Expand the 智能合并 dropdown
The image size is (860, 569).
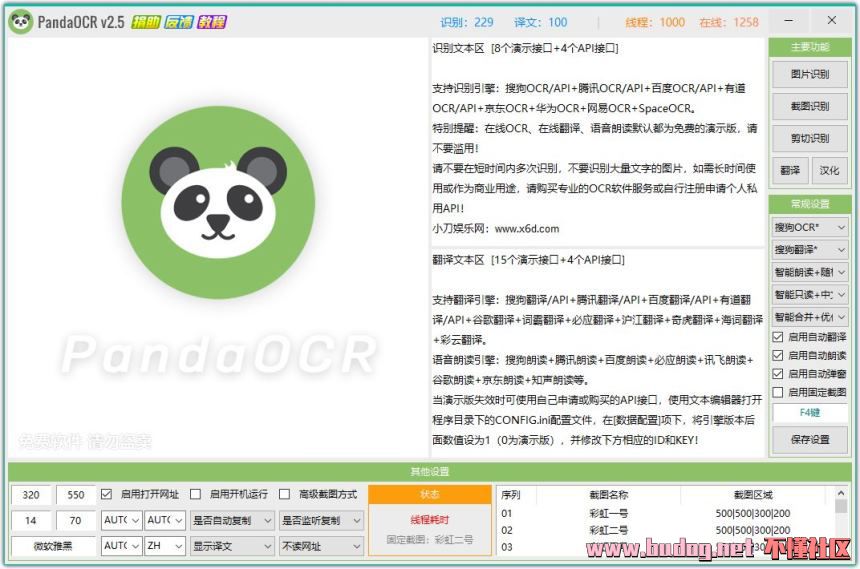(810, 317)
